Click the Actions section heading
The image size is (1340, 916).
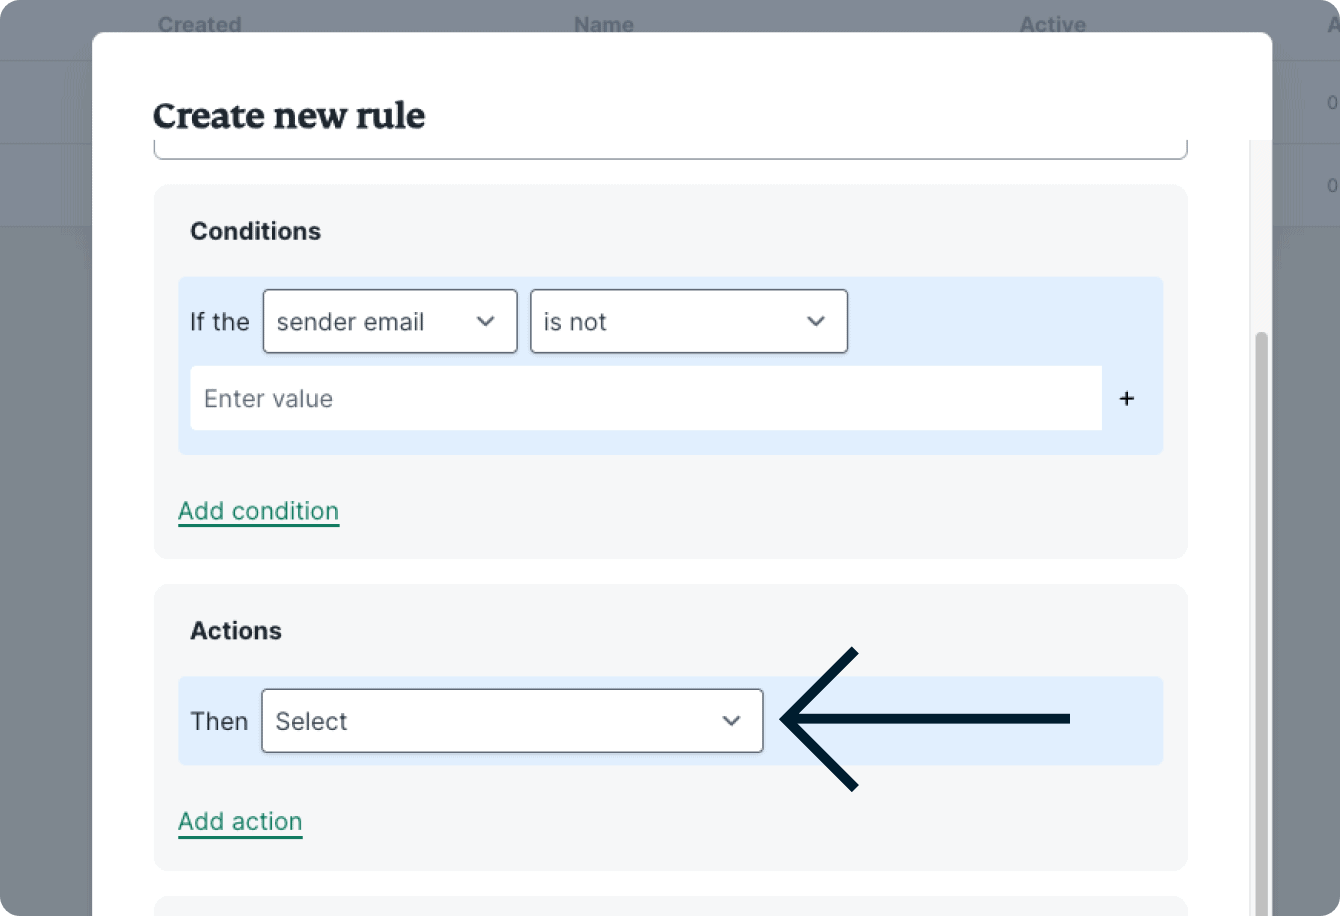click(x=236, y=631)
